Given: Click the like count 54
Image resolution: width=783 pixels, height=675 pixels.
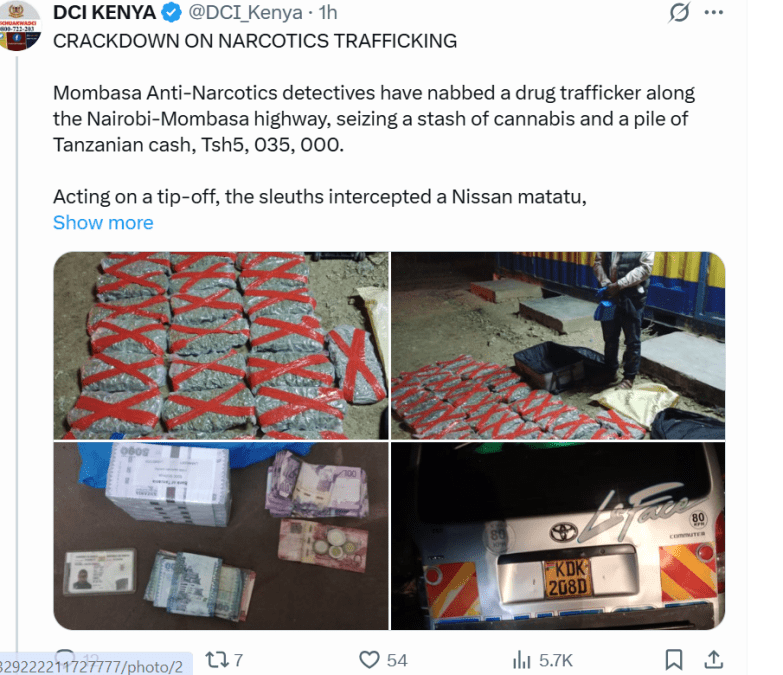Looking at the screenshot, I should click(397, 660).
